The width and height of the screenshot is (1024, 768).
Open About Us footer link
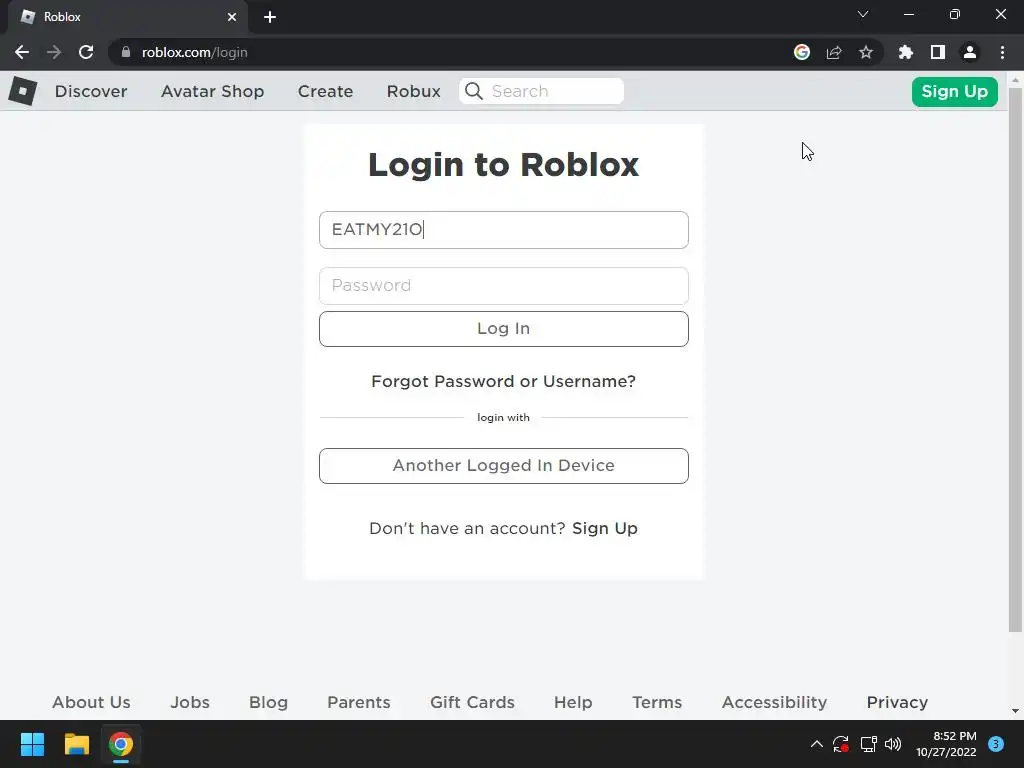[x=91, y=702]
